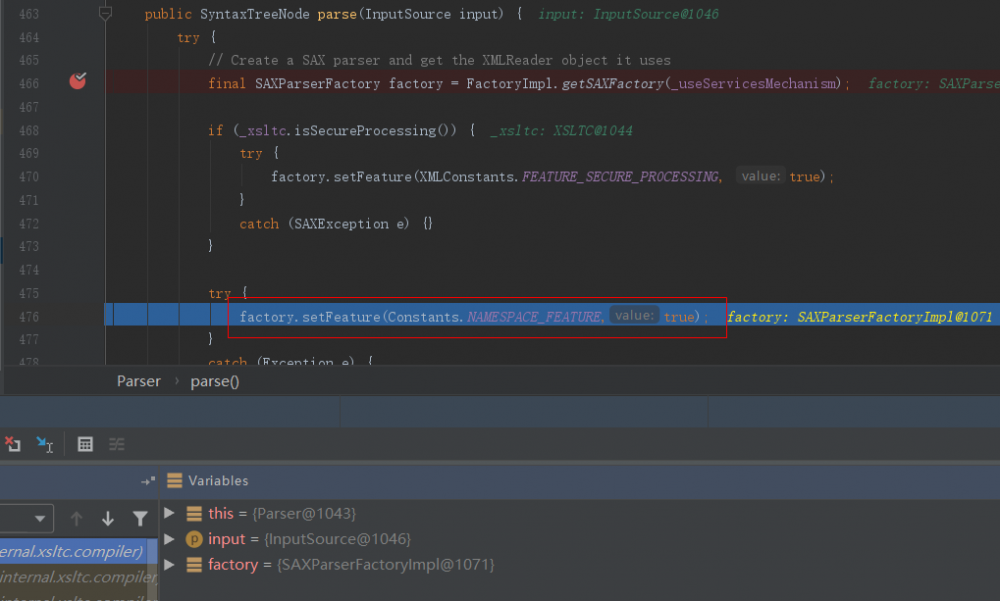Toggle the frames filter funnel icon
Viewport: 1000px width, 601px height.
point(140,518)
